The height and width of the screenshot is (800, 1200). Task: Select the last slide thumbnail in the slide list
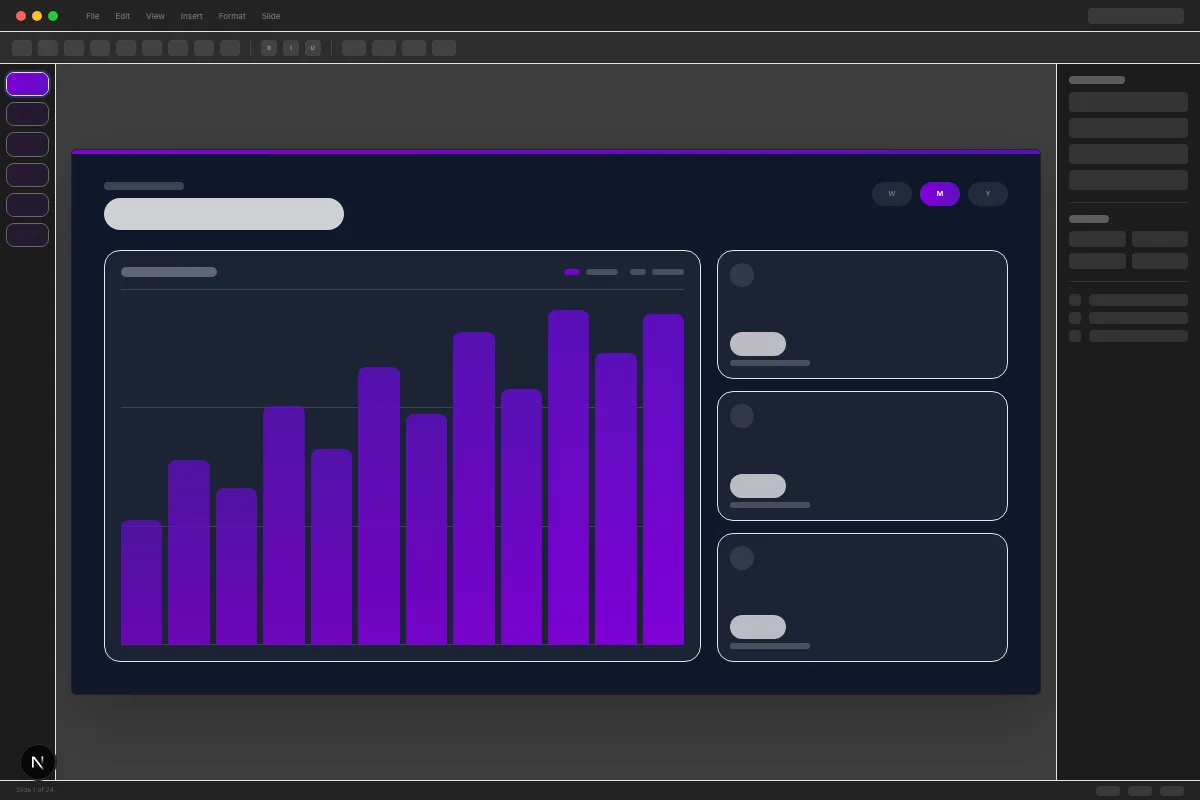click(27, 235)
